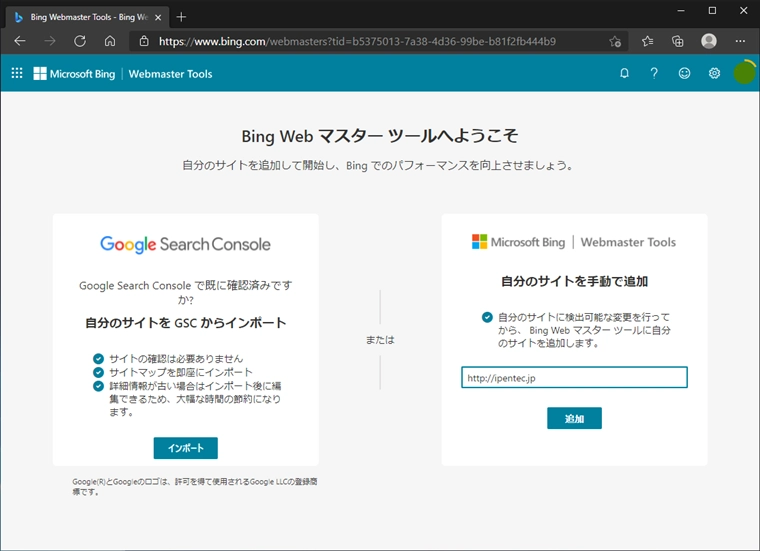Open the Microsoft apps grid launcher
The width and height of the screenshot is (760, 551).
point(17,73)
